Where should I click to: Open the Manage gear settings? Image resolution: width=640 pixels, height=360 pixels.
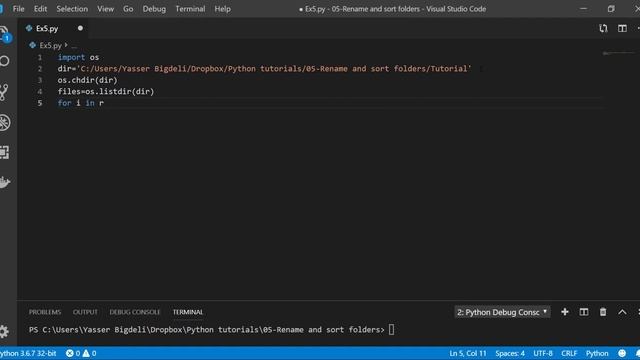click(4, 331)
